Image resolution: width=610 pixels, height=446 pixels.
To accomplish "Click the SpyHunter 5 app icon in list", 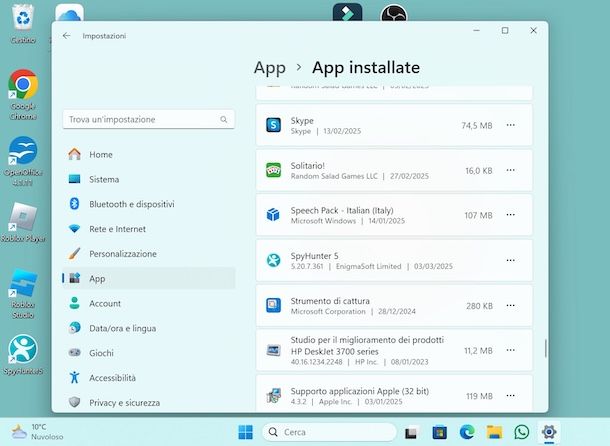I will tap(273, 260).
